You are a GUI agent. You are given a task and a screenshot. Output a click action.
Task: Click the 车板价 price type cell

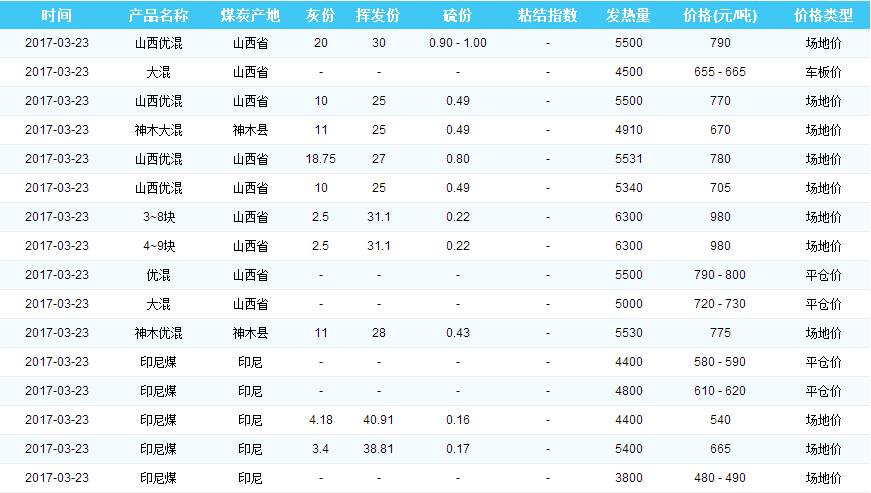pyautogui.click(x=823, y=72)
